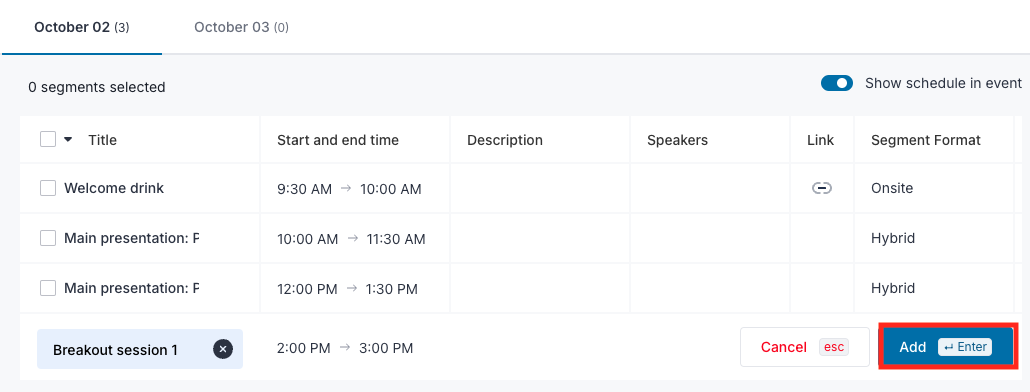Cancel adding the new segment
Screen dimensions: 1030x392
pyautogui.click(x=805, y=347)
